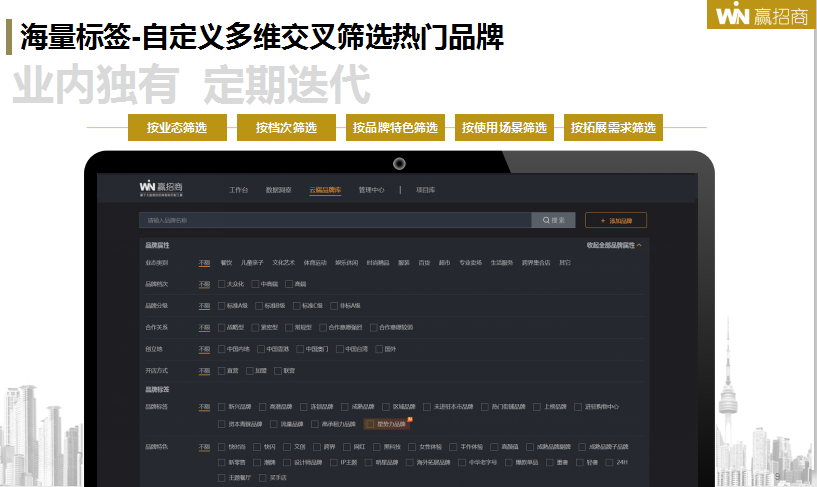Choose the 生活服务 category
Screen dimensions: 817x487
(x=502, y=263)
